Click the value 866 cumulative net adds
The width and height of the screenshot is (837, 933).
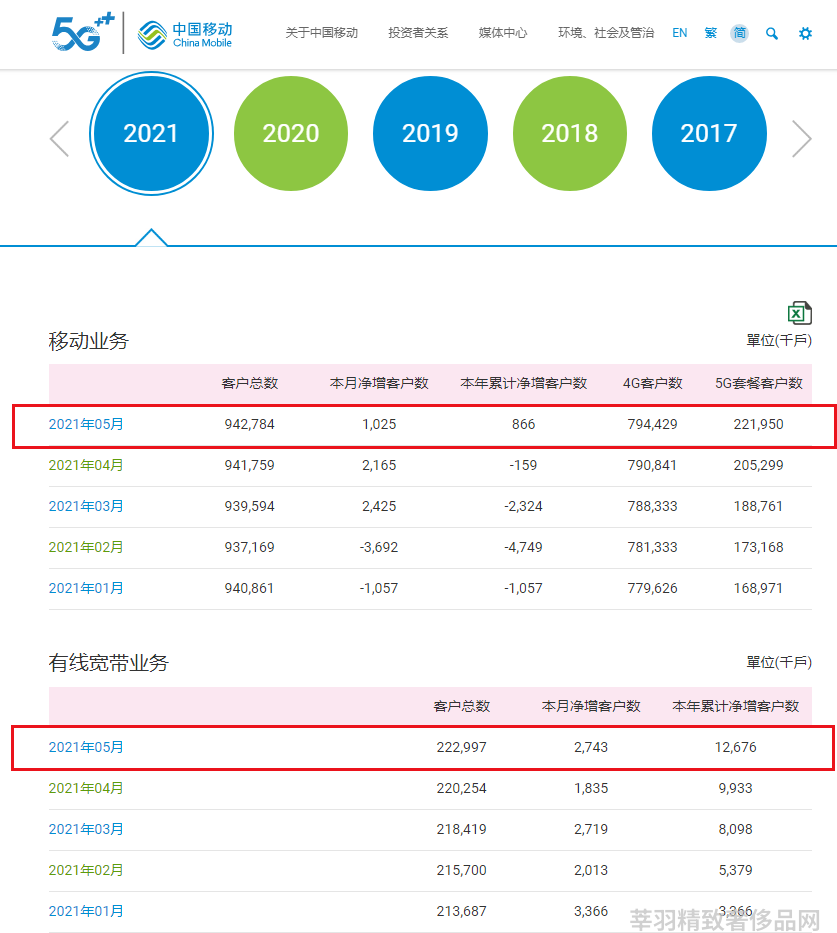[523, 424]
